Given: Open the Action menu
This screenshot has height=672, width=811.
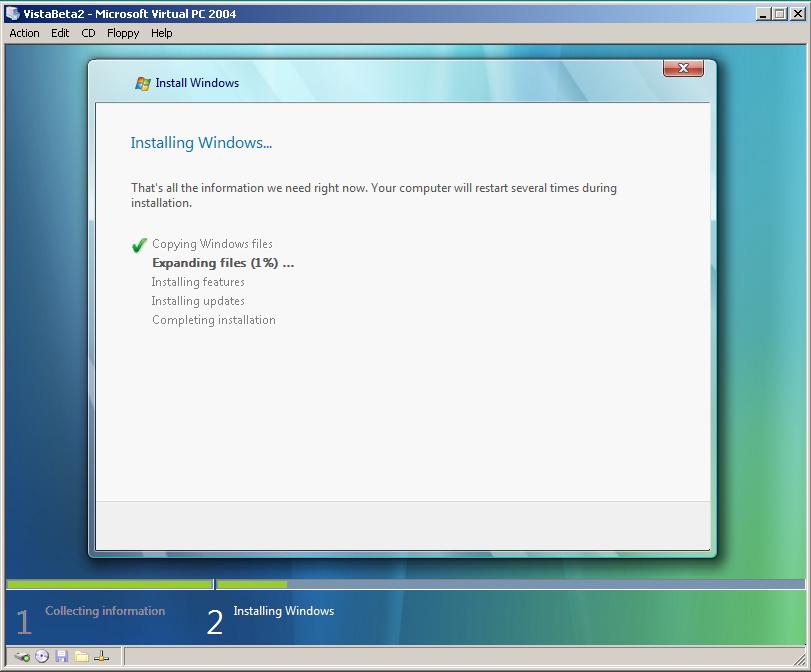Looking at the screenshot, I should pyautogui.click(x=23, y=33).
